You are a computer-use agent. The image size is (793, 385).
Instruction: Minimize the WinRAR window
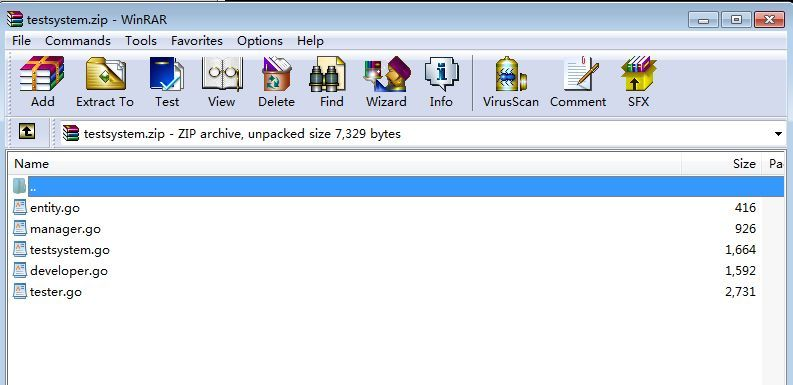click(x=703, y=20)
